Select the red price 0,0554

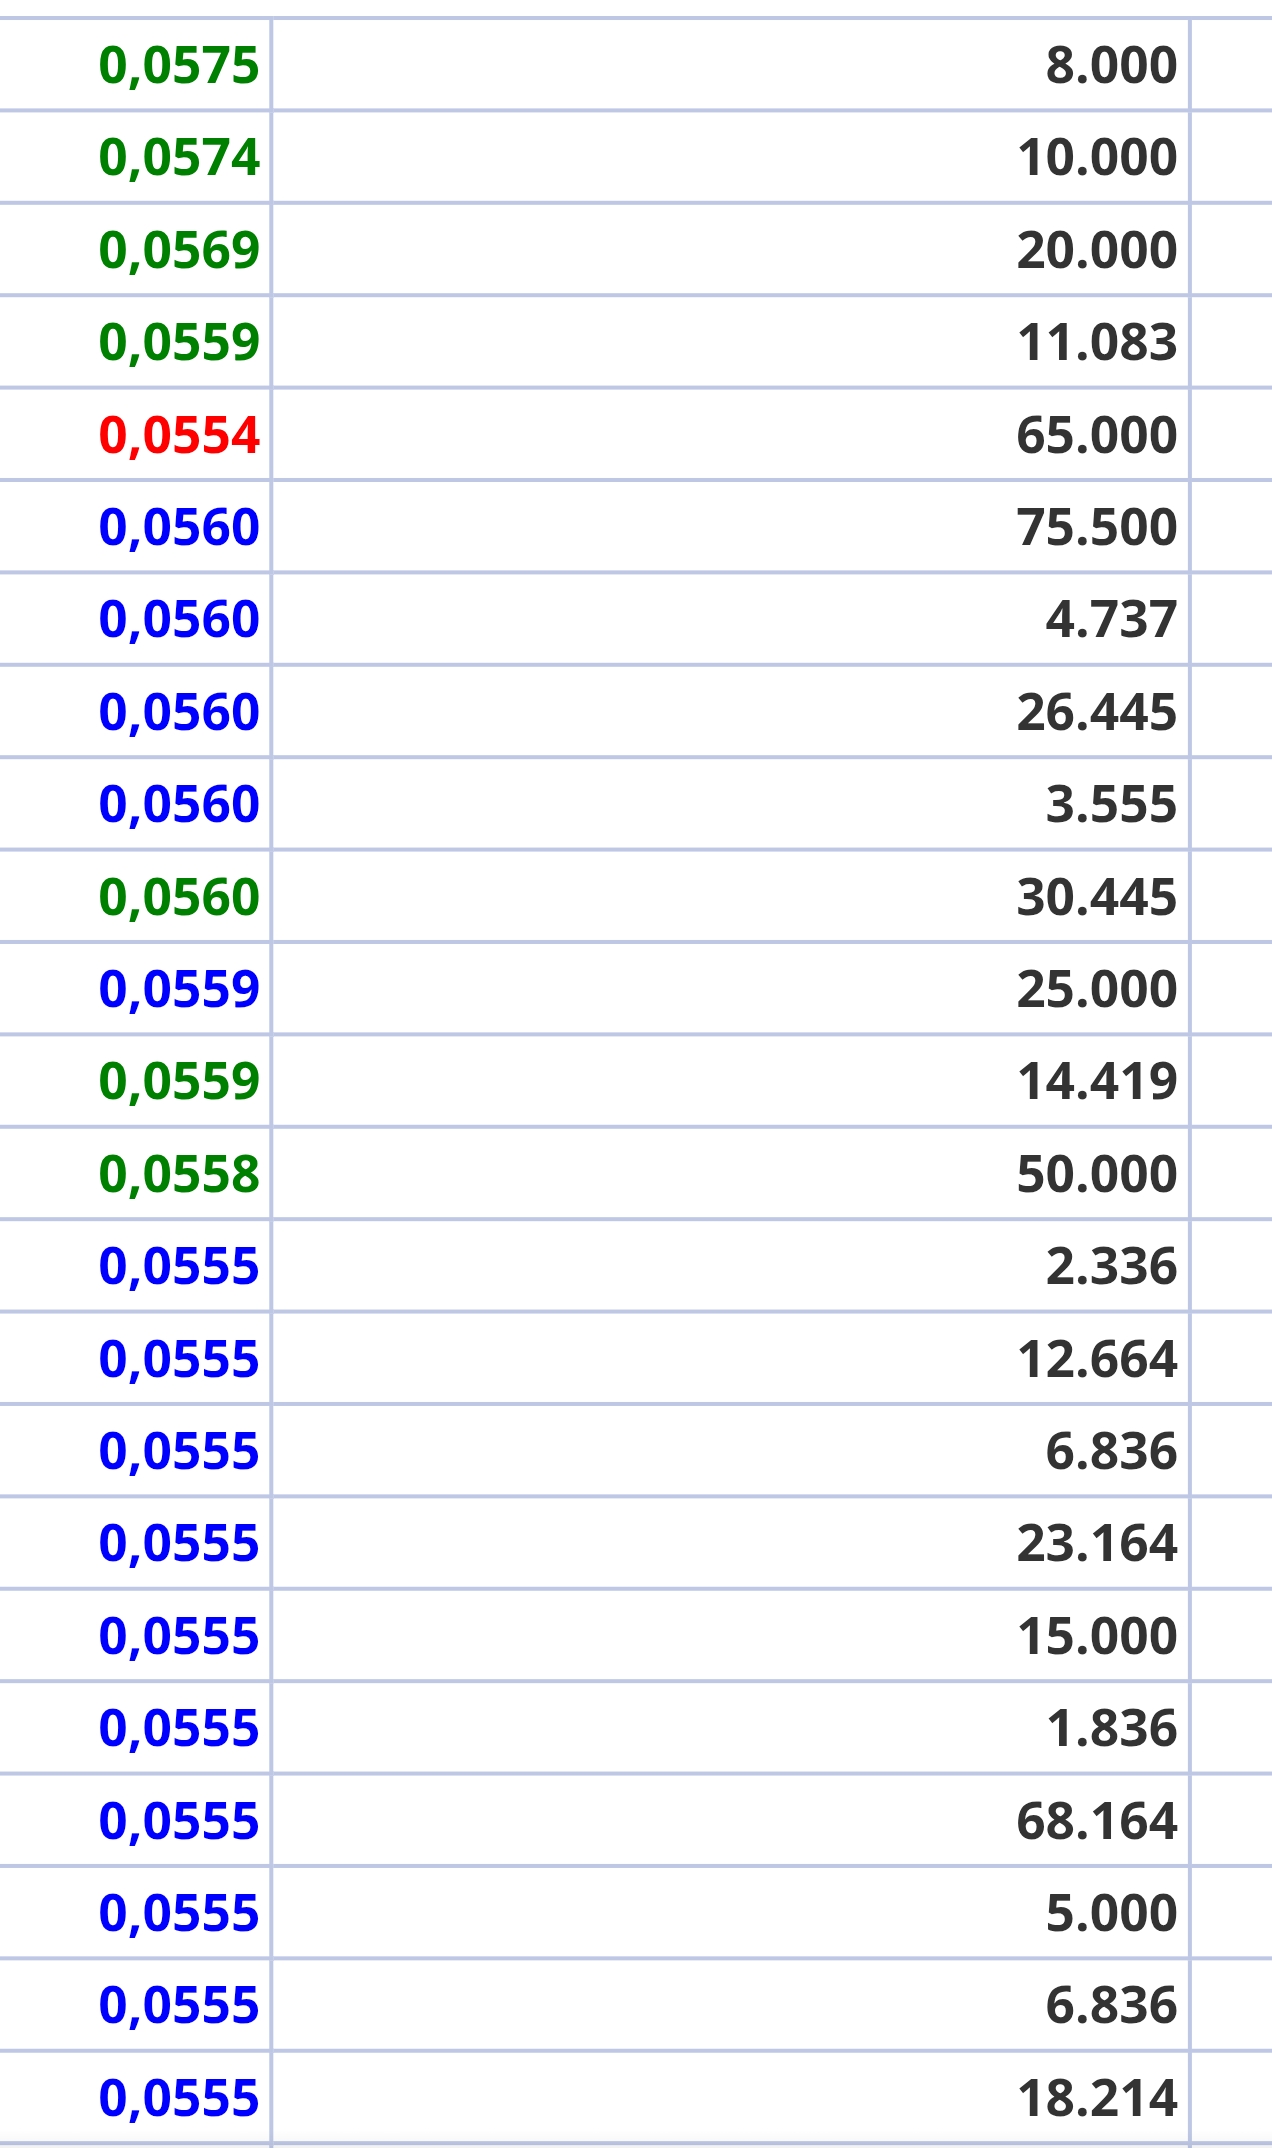click(179, 435)
